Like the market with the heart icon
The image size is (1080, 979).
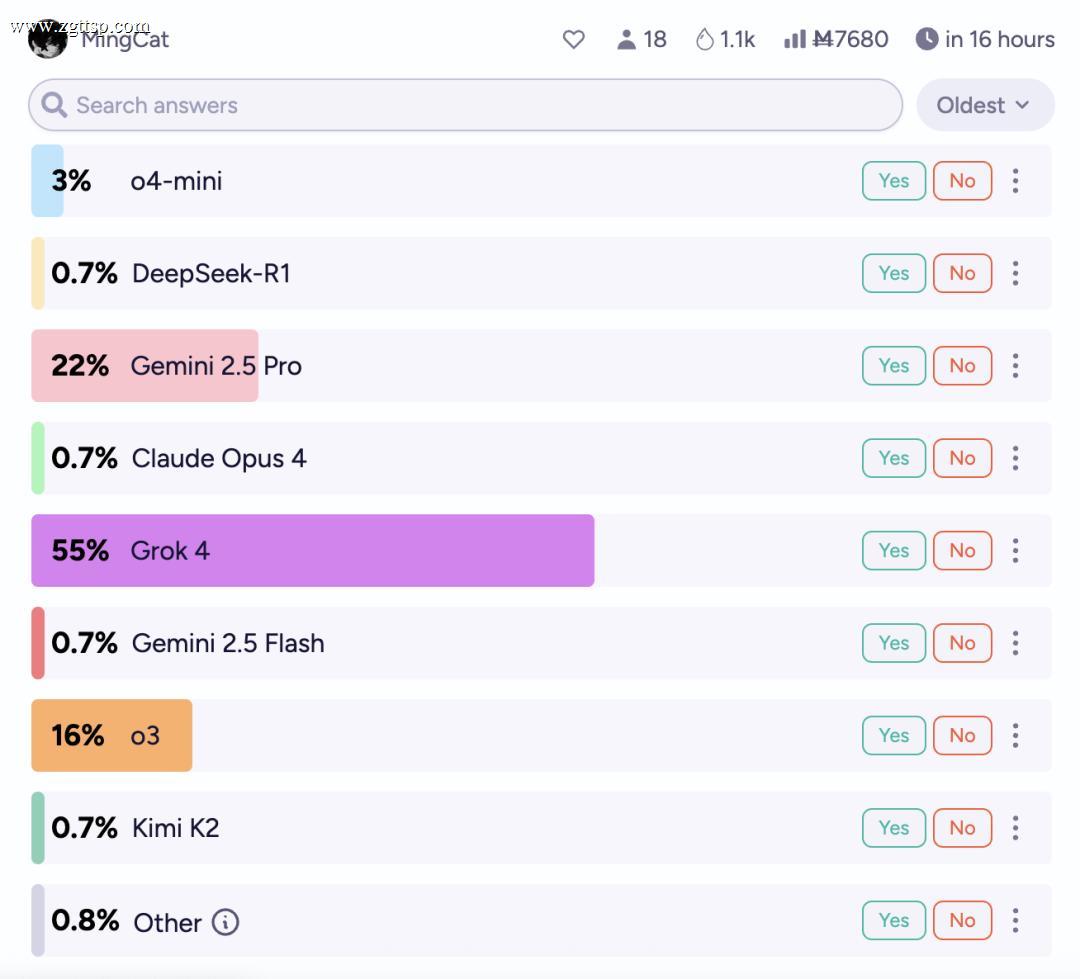point(573,39)
